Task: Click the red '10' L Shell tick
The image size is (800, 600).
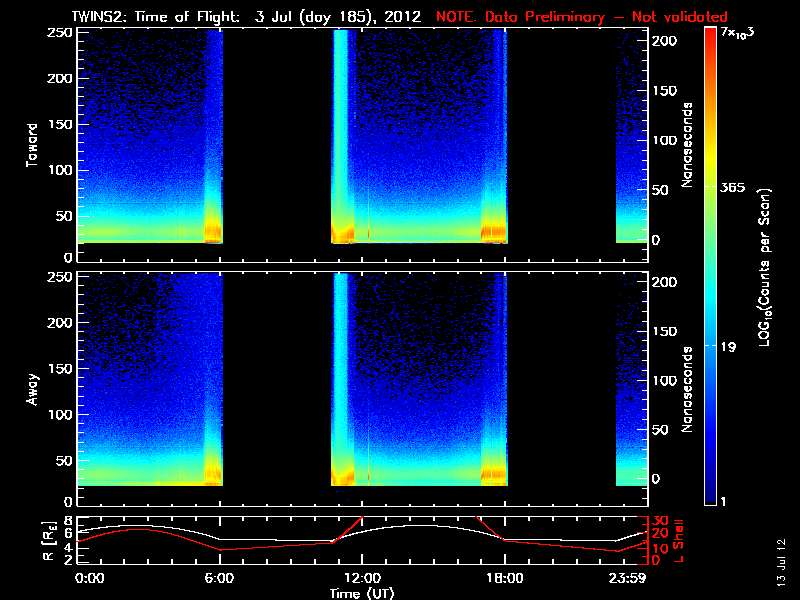Action: point(661,549)
